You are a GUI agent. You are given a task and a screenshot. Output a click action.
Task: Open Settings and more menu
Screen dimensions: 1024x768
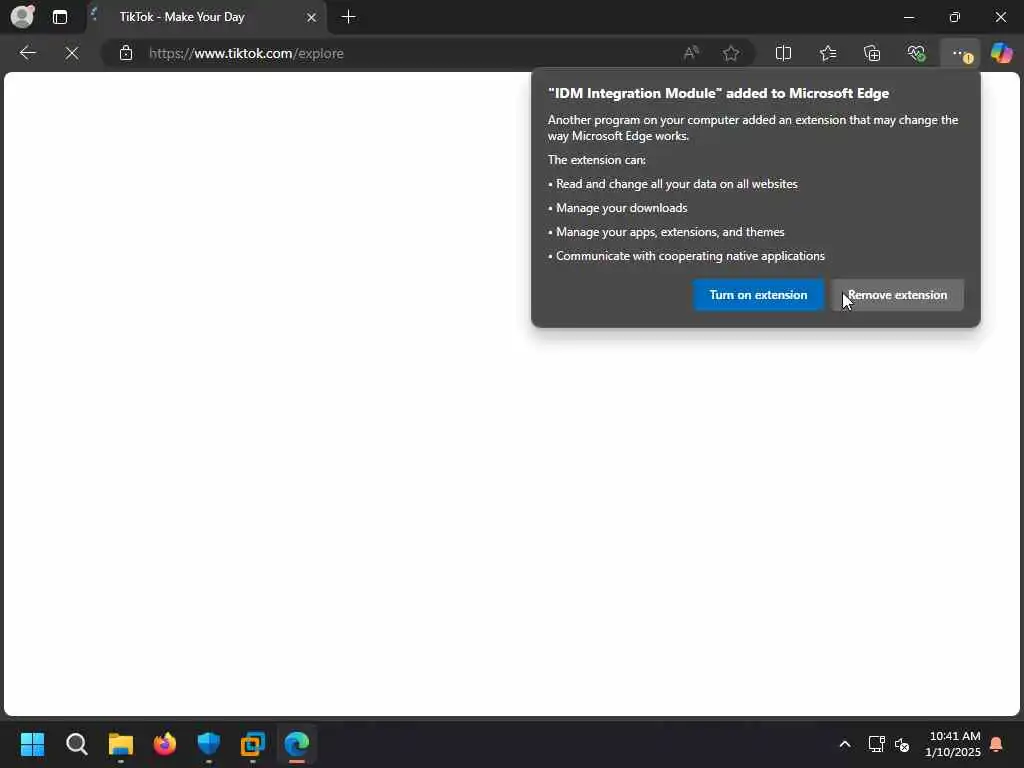coord(960,53)
